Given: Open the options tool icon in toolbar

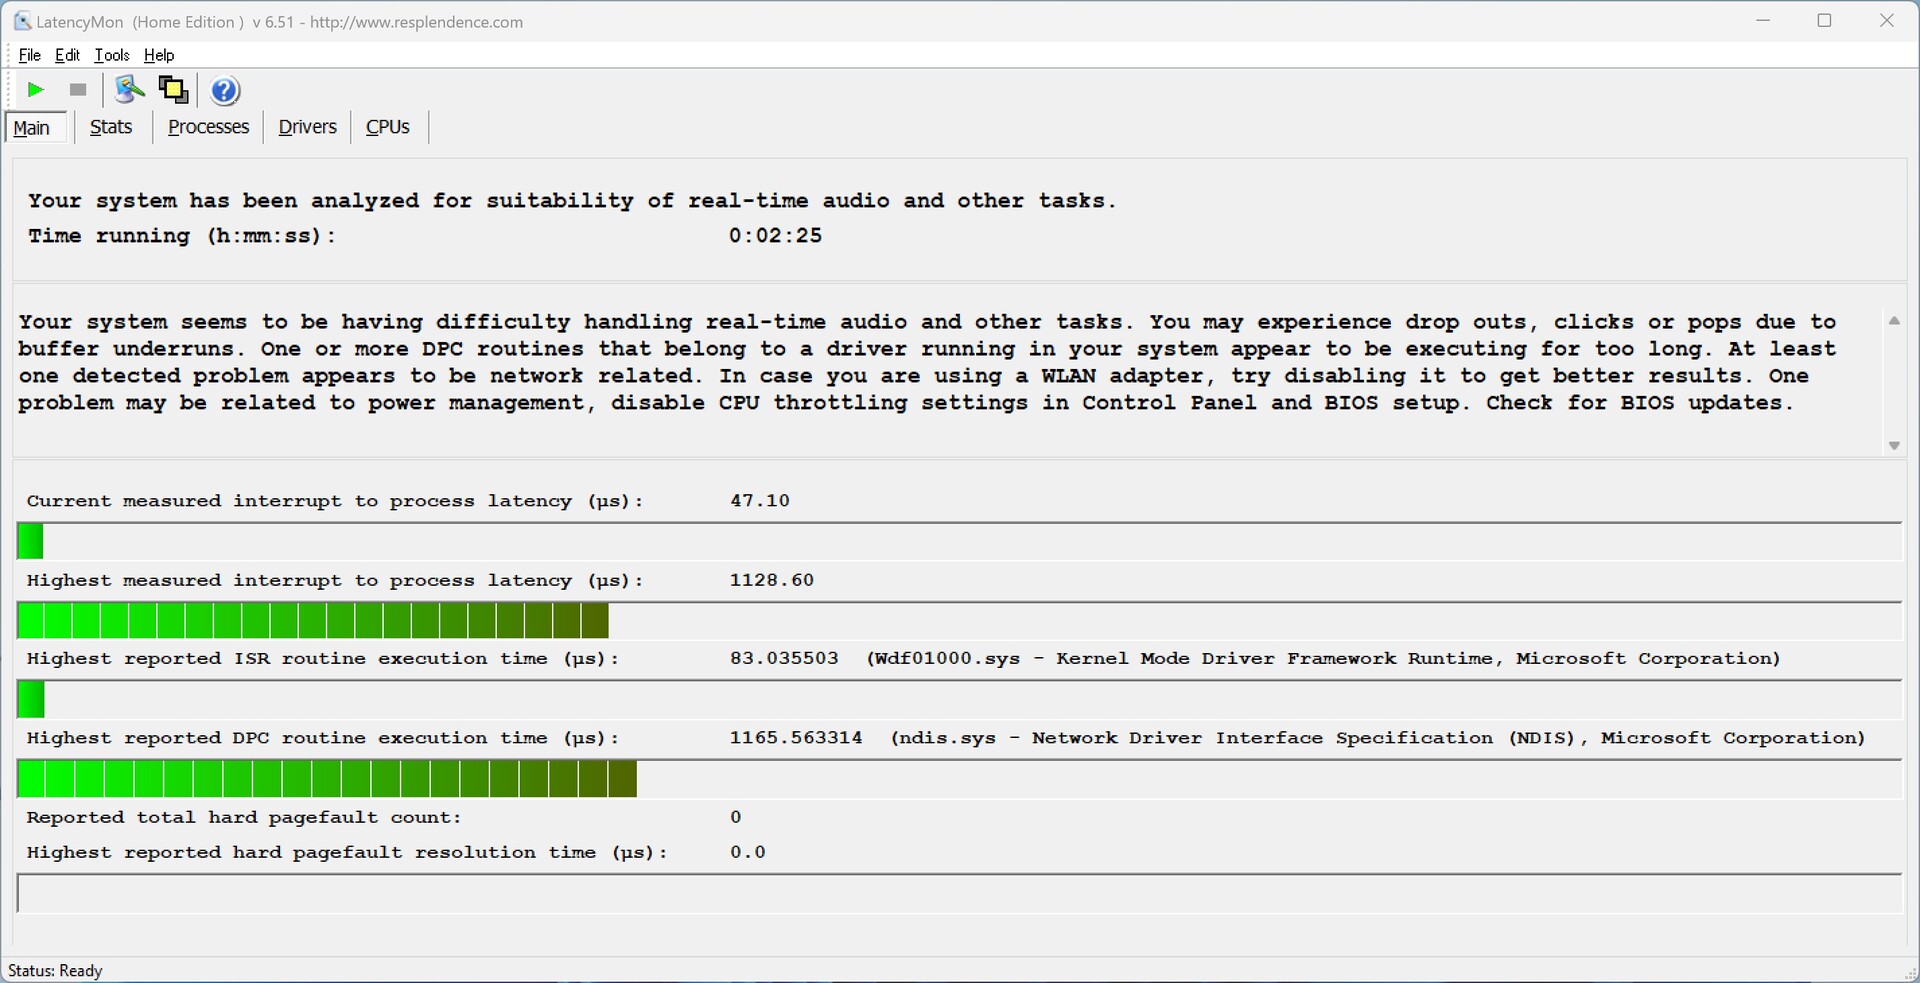Looking at the screenshot, I should click(129, 90).
